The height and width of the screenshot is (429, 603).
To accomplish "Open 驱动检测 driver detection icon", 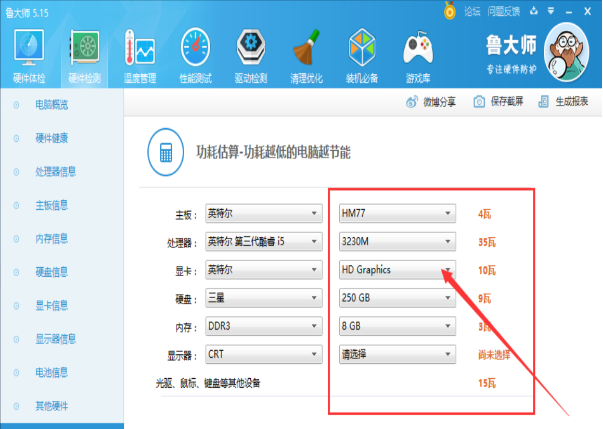I will pyautogui.click(x=251, y=52).
